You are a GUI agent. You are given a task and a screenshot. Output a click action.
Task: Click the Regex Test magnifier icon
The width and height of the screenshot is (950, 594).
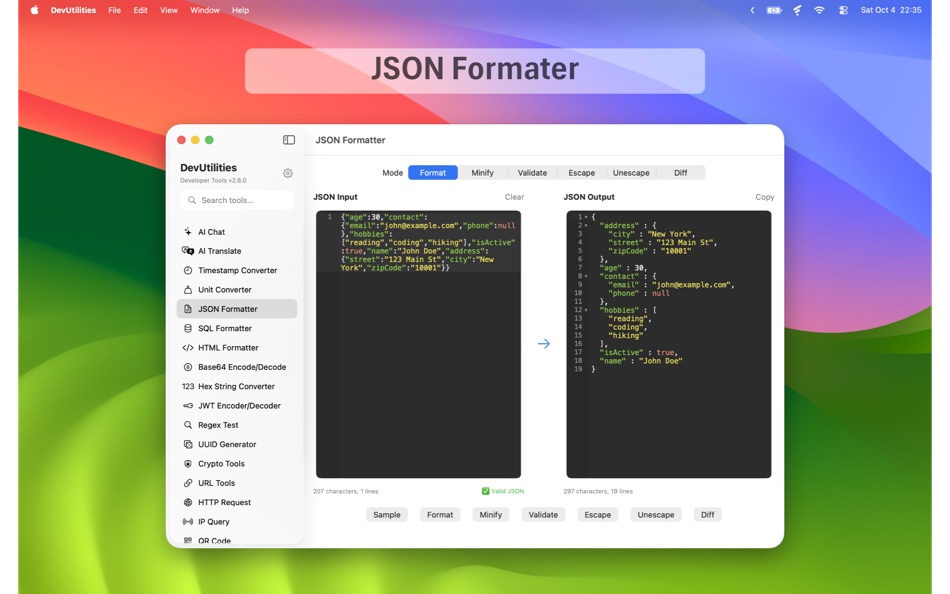point(188,425)
